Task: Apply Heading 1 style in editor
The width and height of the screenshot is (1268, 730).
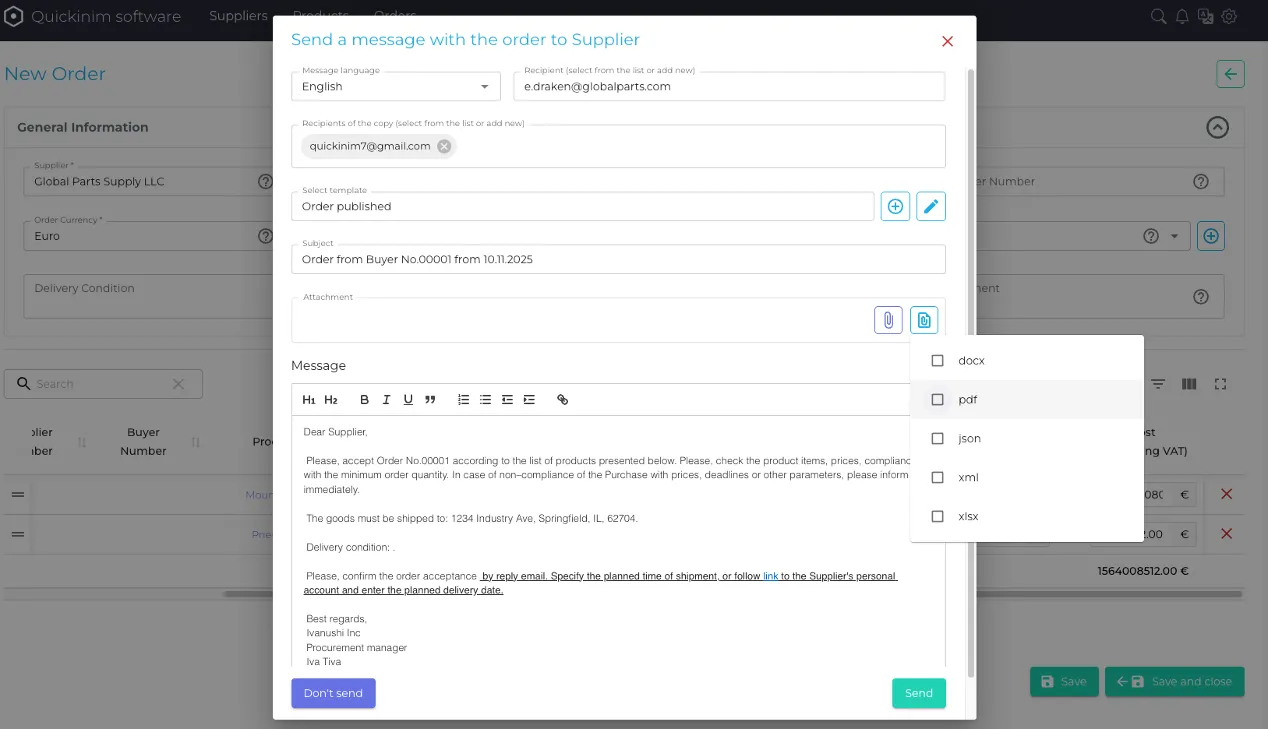Action: (309, 400)
